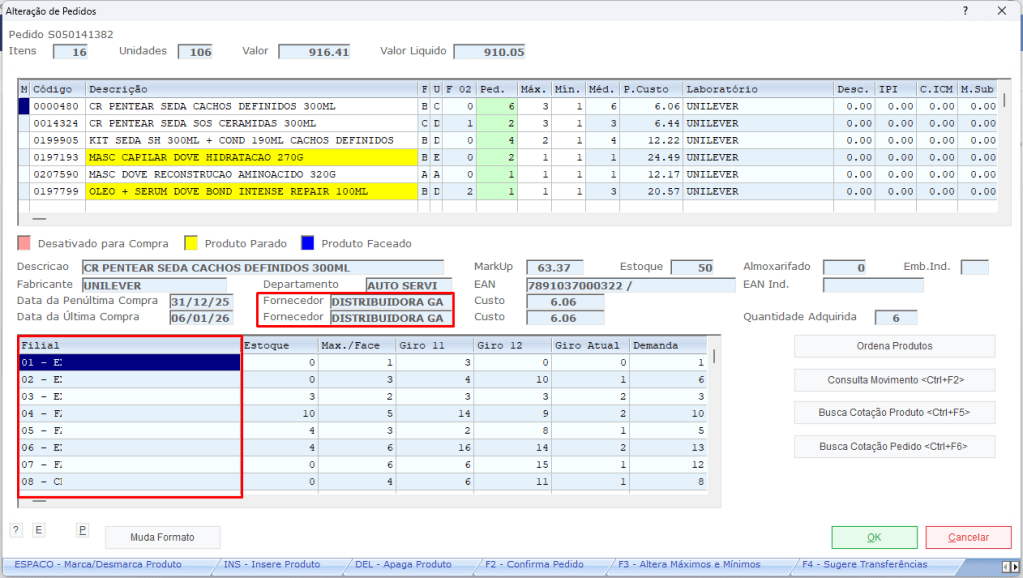Select the 'INS - Insere Produto' tab

pos(272,565)
